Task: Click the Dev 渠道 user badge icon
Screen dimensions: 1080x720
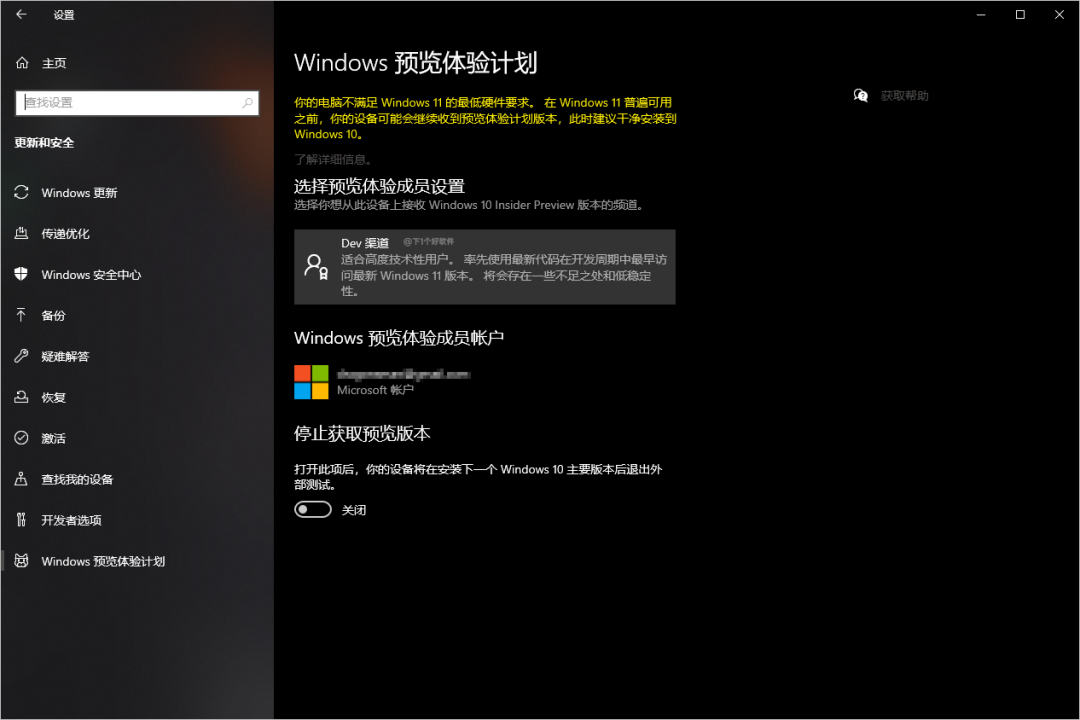Action: [316, 266]
